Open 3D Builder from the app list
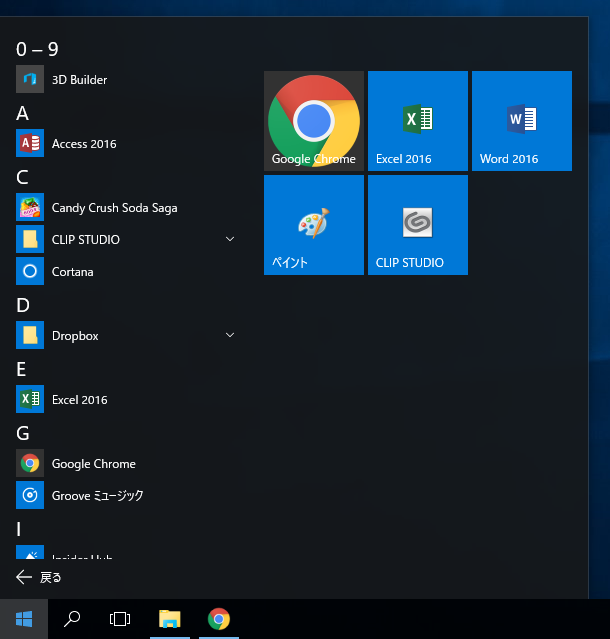The width and height of the screenshot is (610, 639). (x=79, y=80)
